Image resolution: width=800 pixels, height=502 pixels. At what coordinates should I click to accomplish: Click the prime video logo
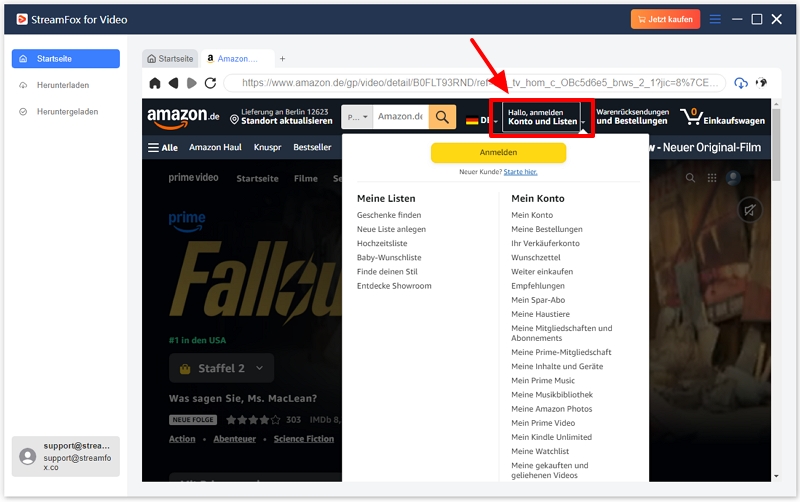tap(193, 178)
